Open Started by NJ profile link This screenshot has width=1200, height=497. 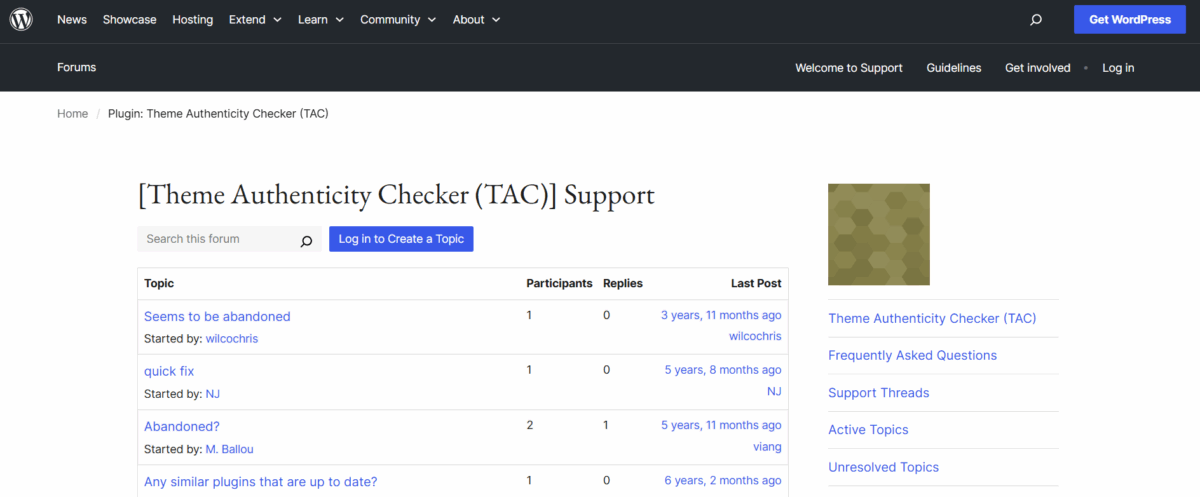click(213, 394)
